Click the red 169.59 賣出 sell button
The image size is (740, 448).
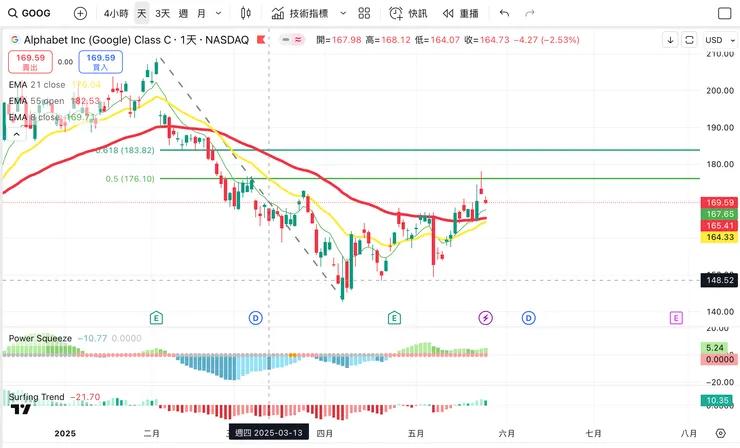click(x=30, y=62)
